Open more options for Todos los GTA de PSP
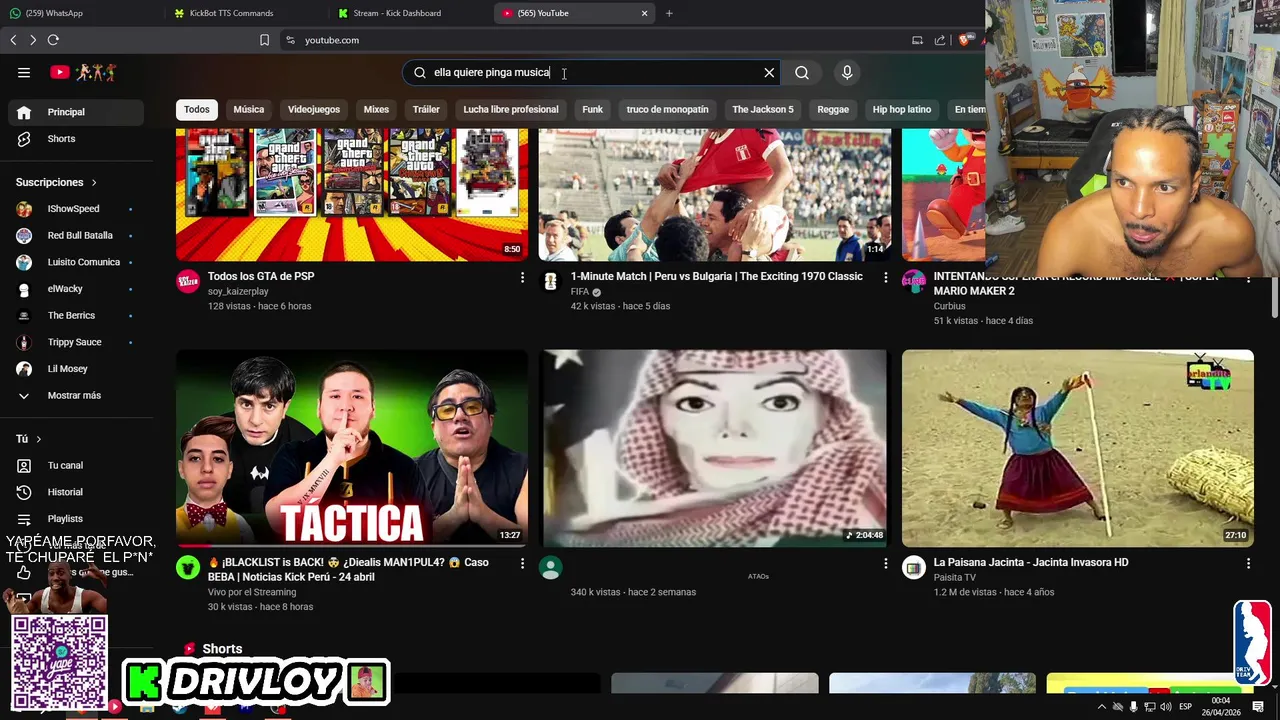 (522, 277)
